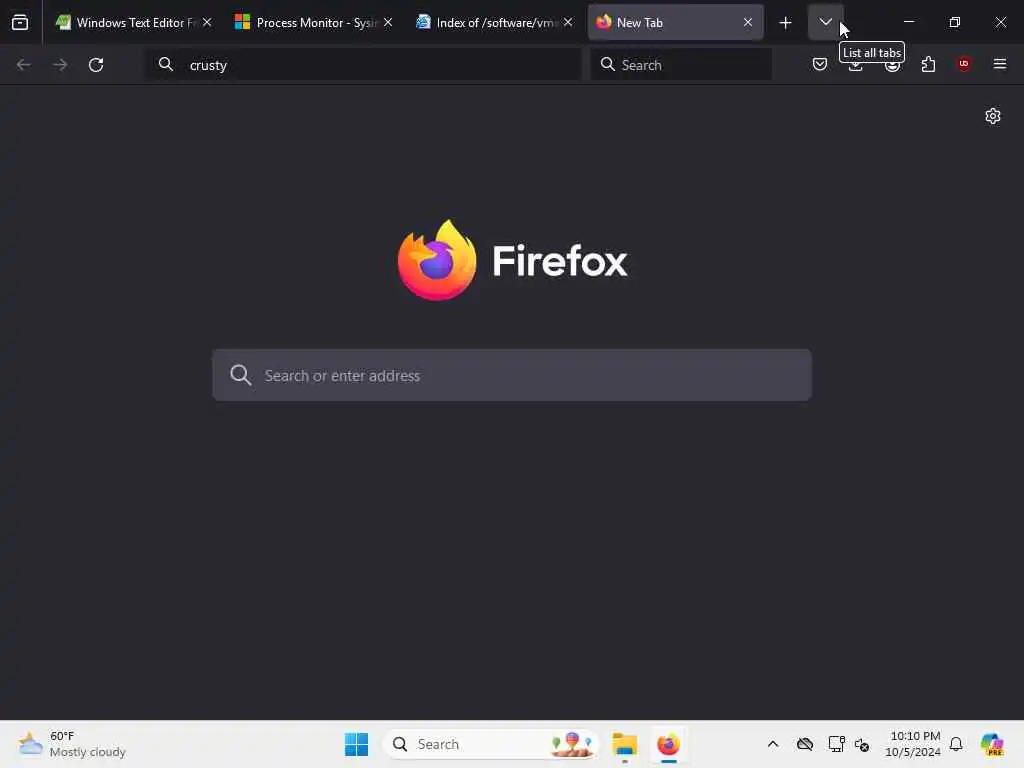
Task: Click the taskbar Search box
Action: (490, 744)
